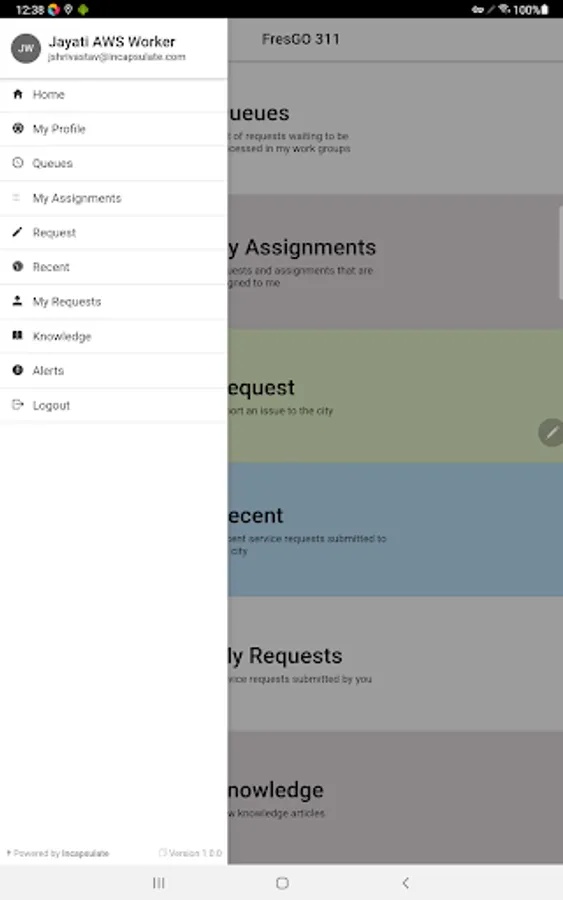Tap the My Assignments list icon
This screenshot has height=900, width=563.
[x=17, y=198]
